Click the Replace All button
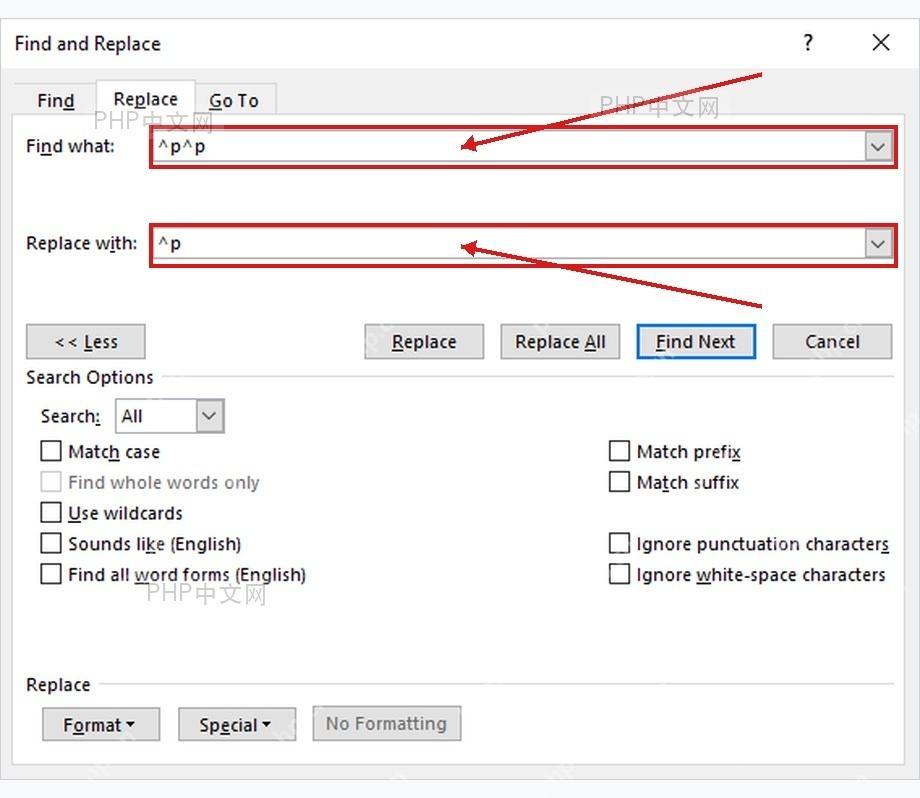This screenshot has width=920, height=798. point(560,341)
